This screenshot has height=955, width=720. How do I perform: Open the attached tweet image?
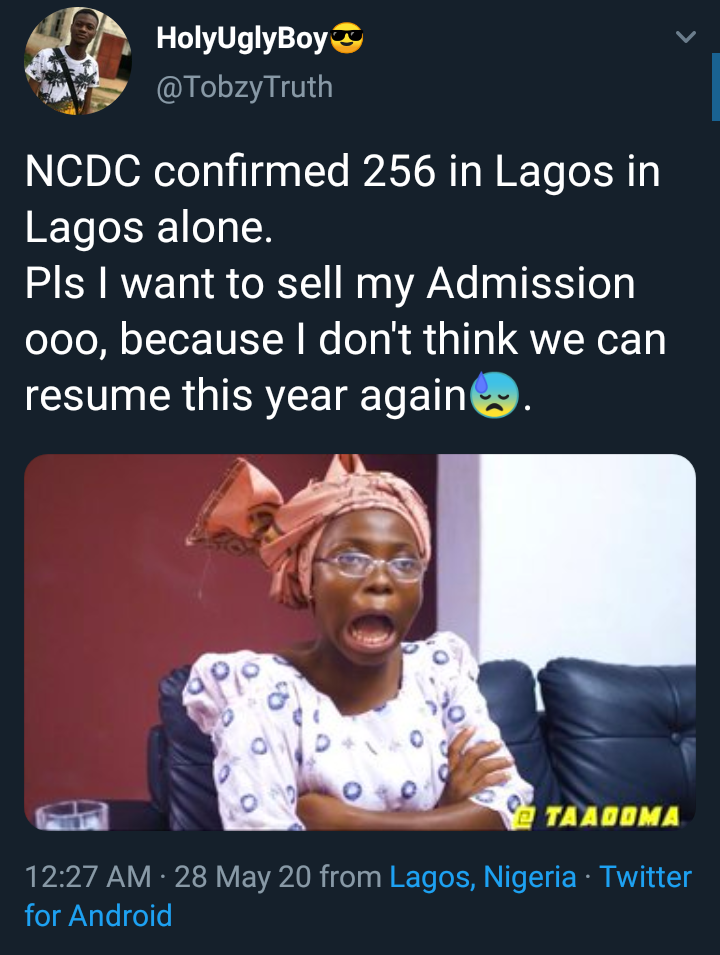tap(360, 642)
